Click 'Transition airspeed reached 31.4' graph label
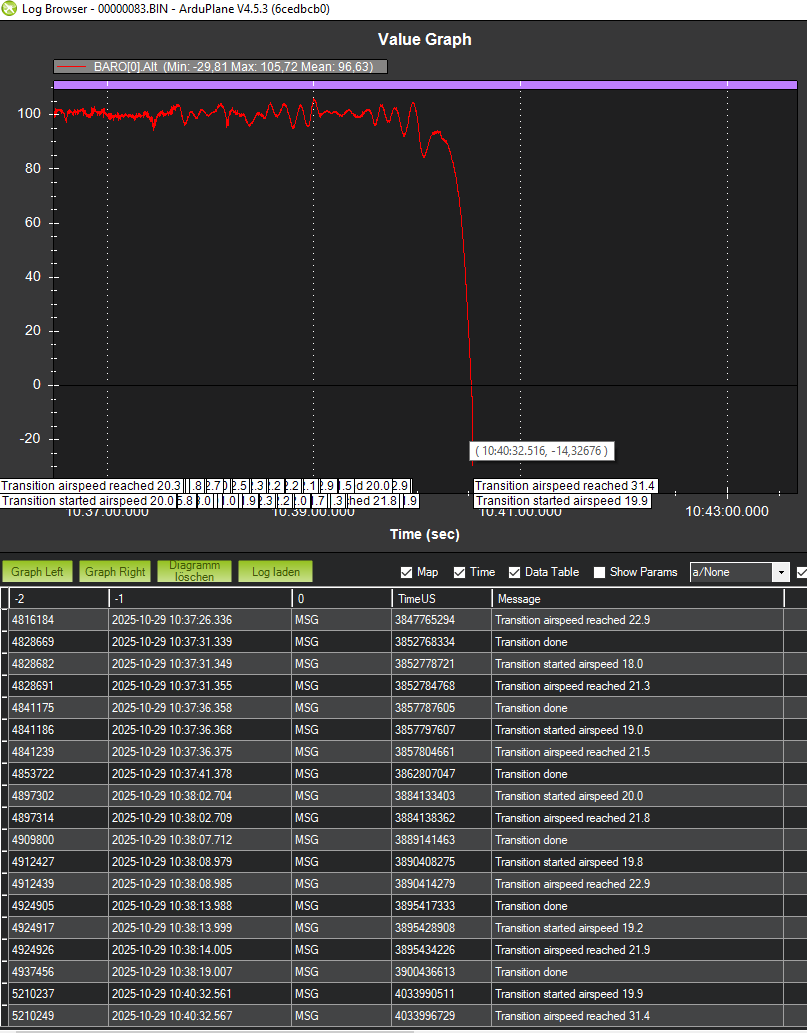807x1033 pixels. tap(565, 486)
